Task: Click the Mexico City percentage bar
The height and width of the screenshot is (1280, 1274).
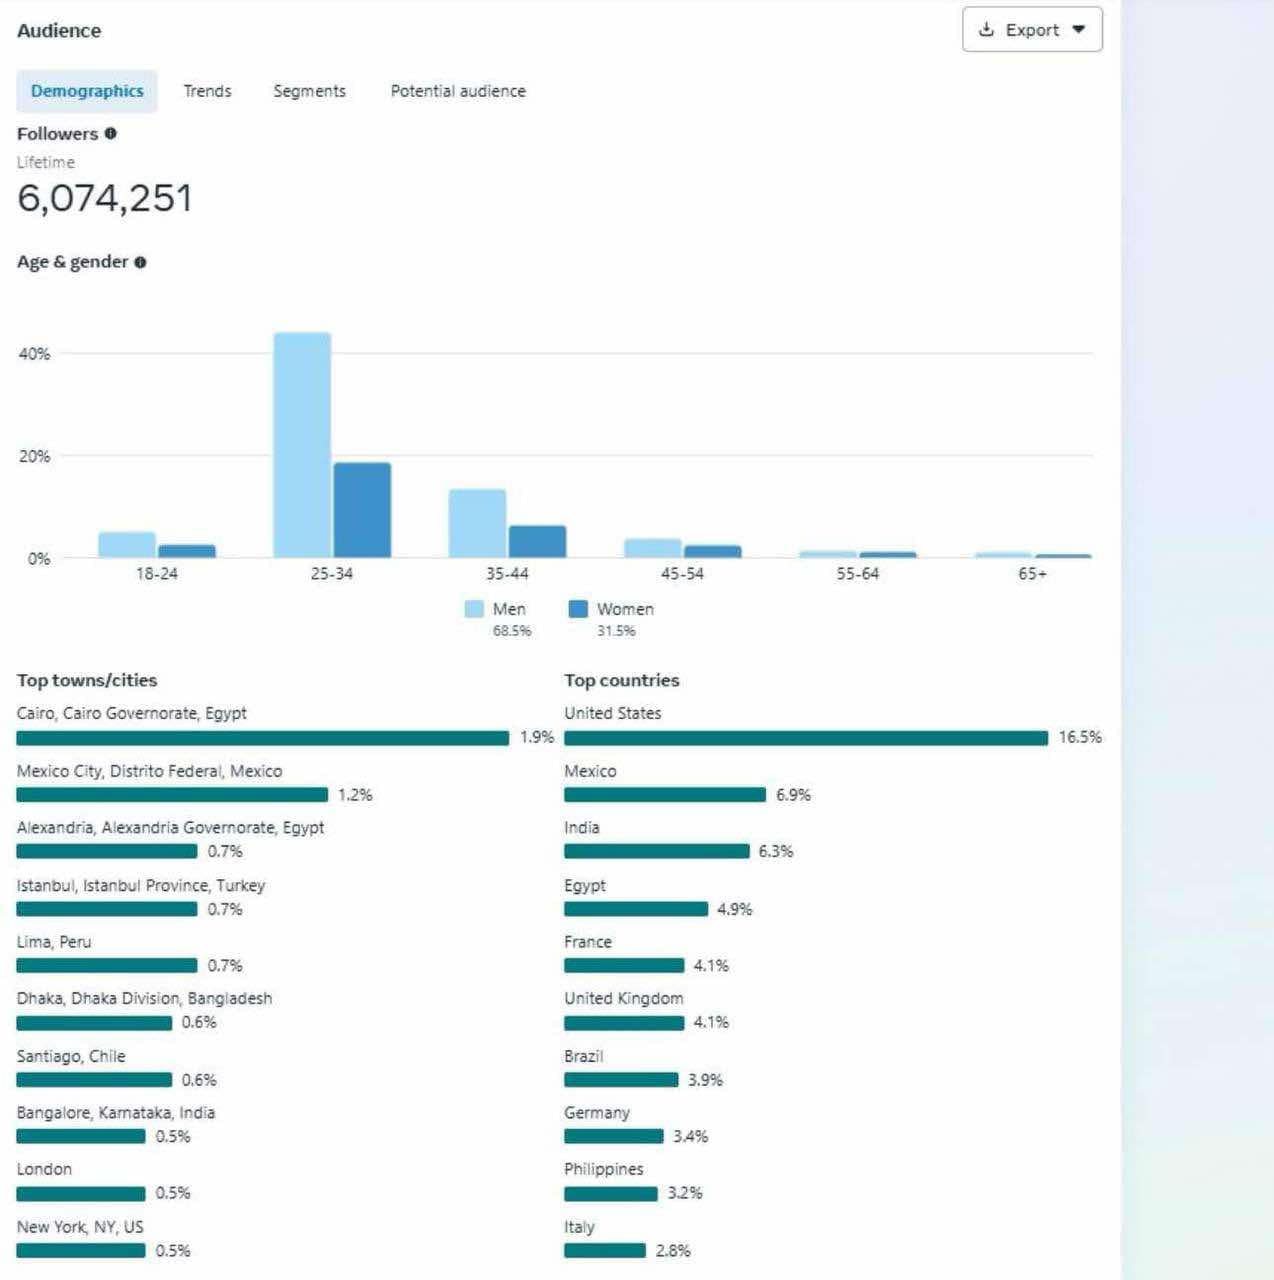Action: 172,795
